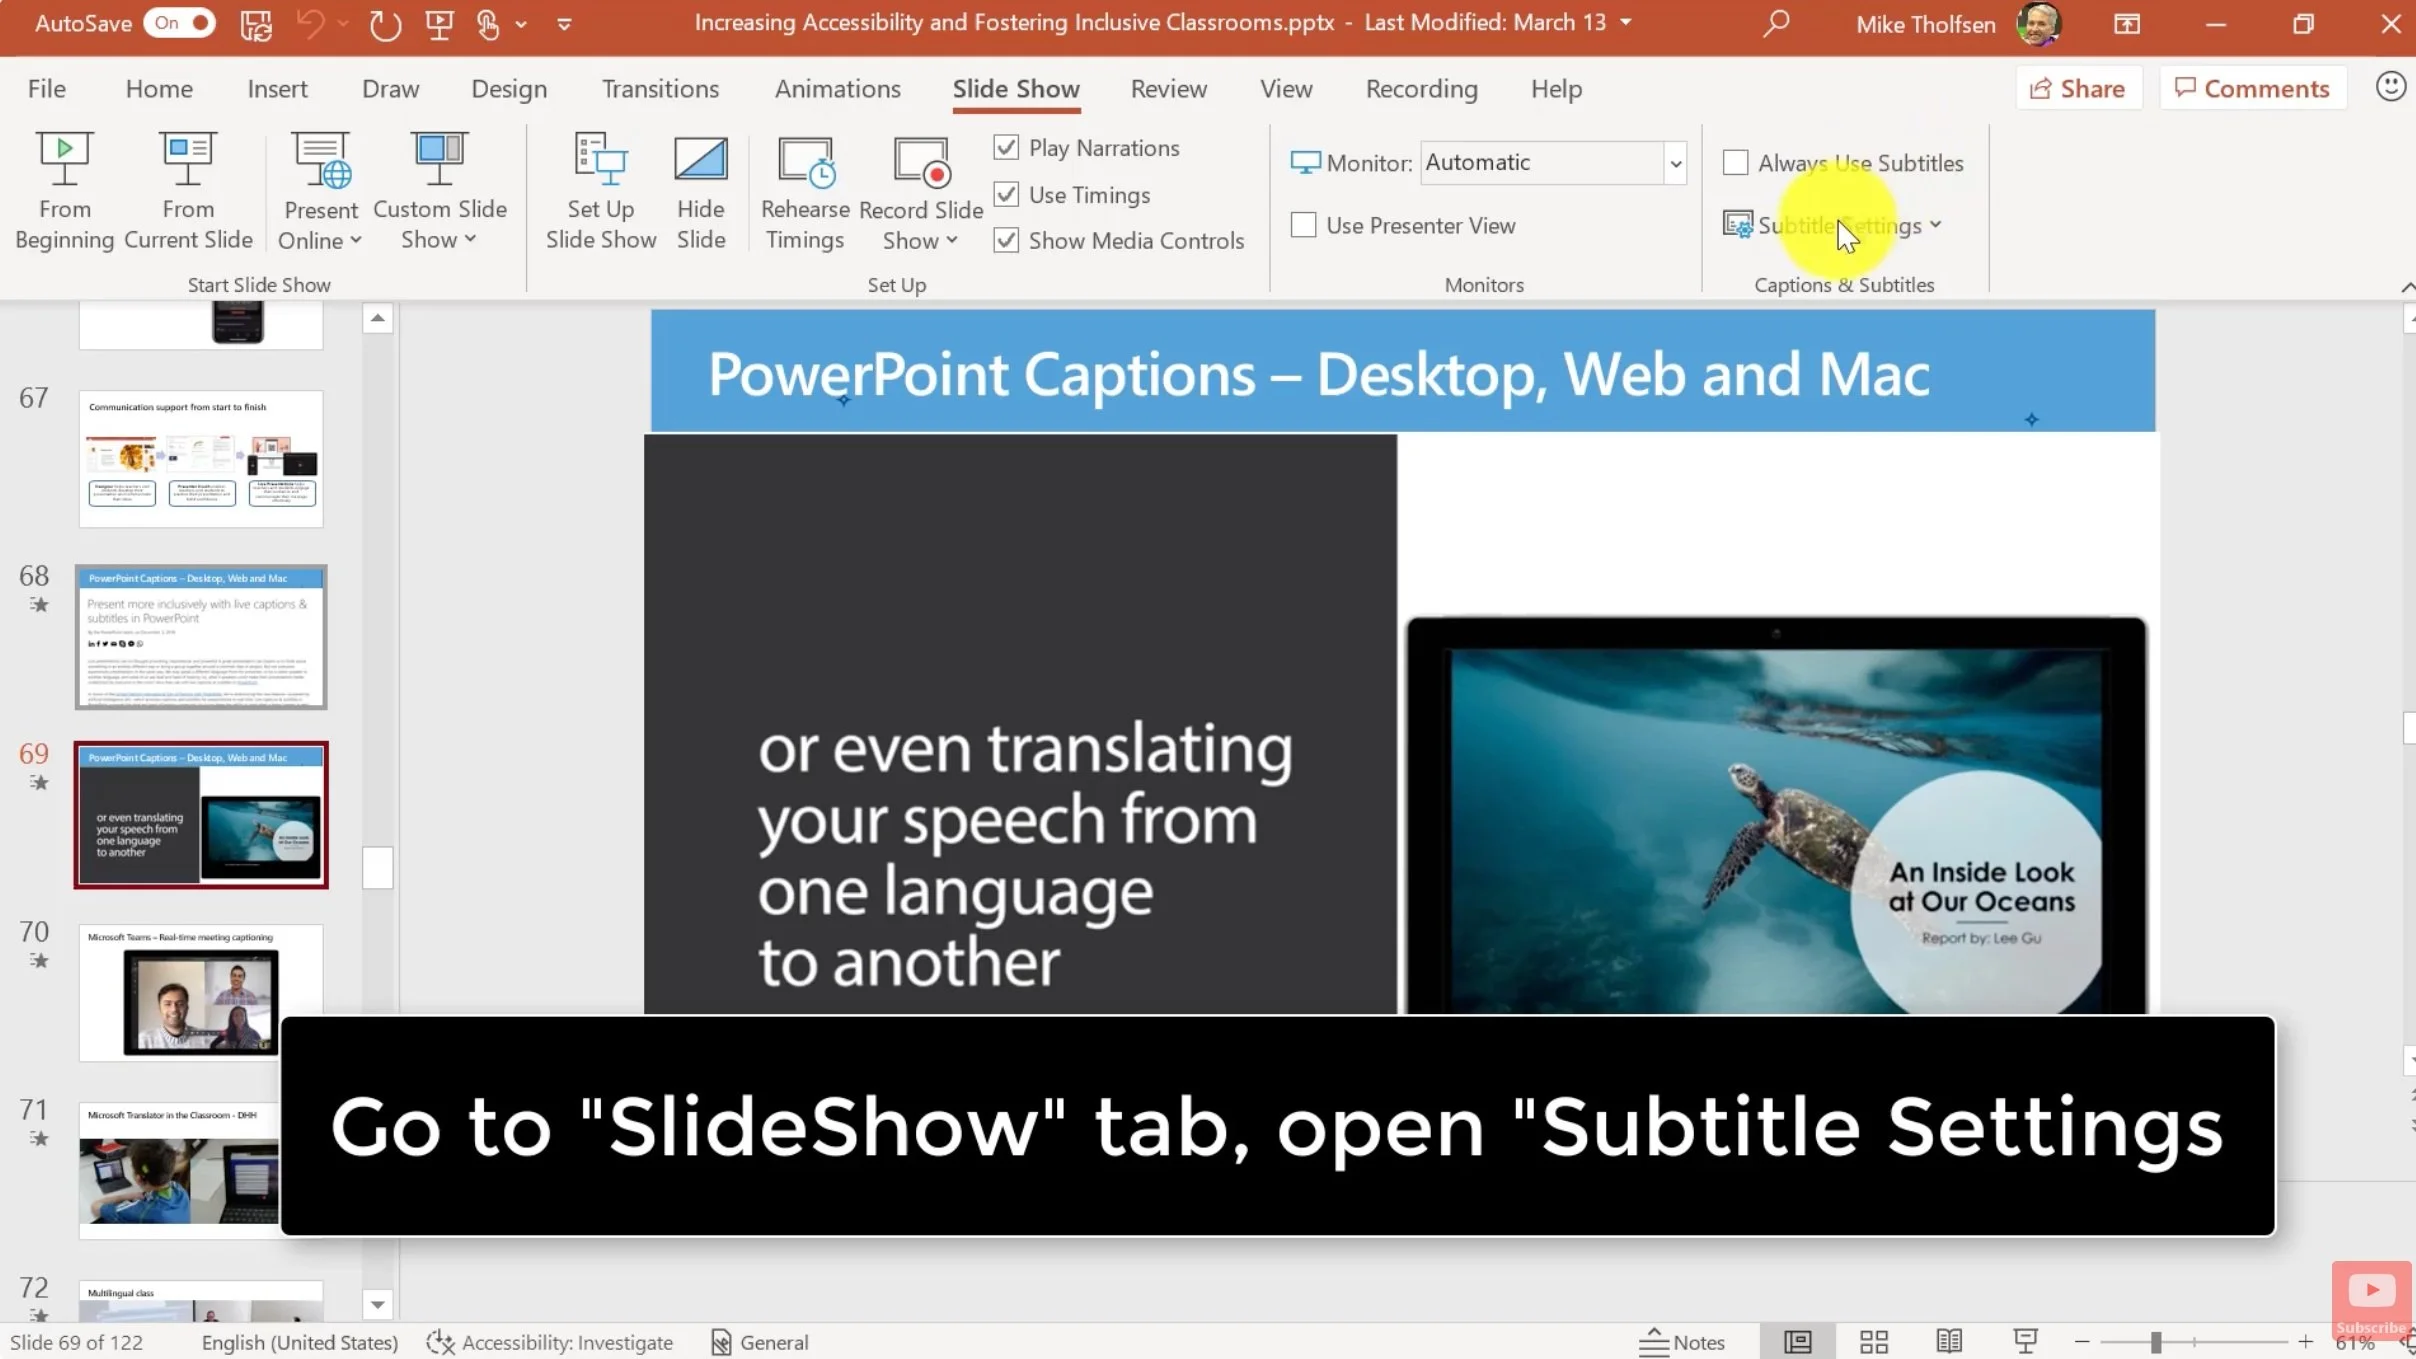The image size is (2416, 1359).
Task: Enable Always Use Subtitles checkbox
Action: tap(1736, 163)
